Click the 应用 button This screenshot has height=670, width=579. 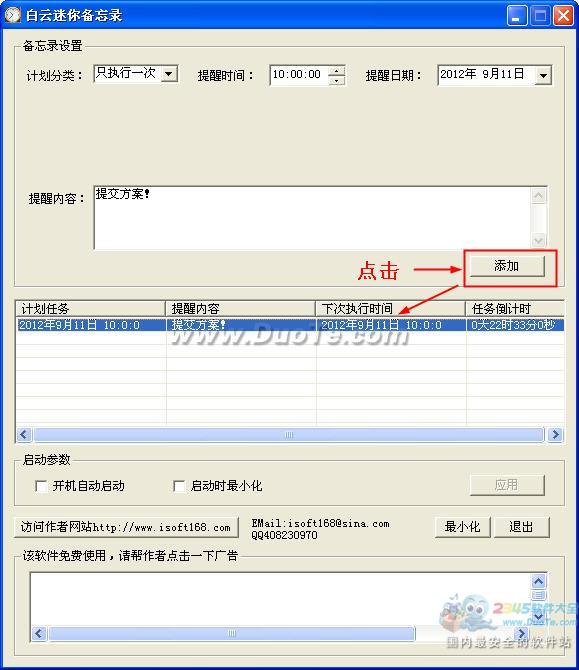click(507, 485)
